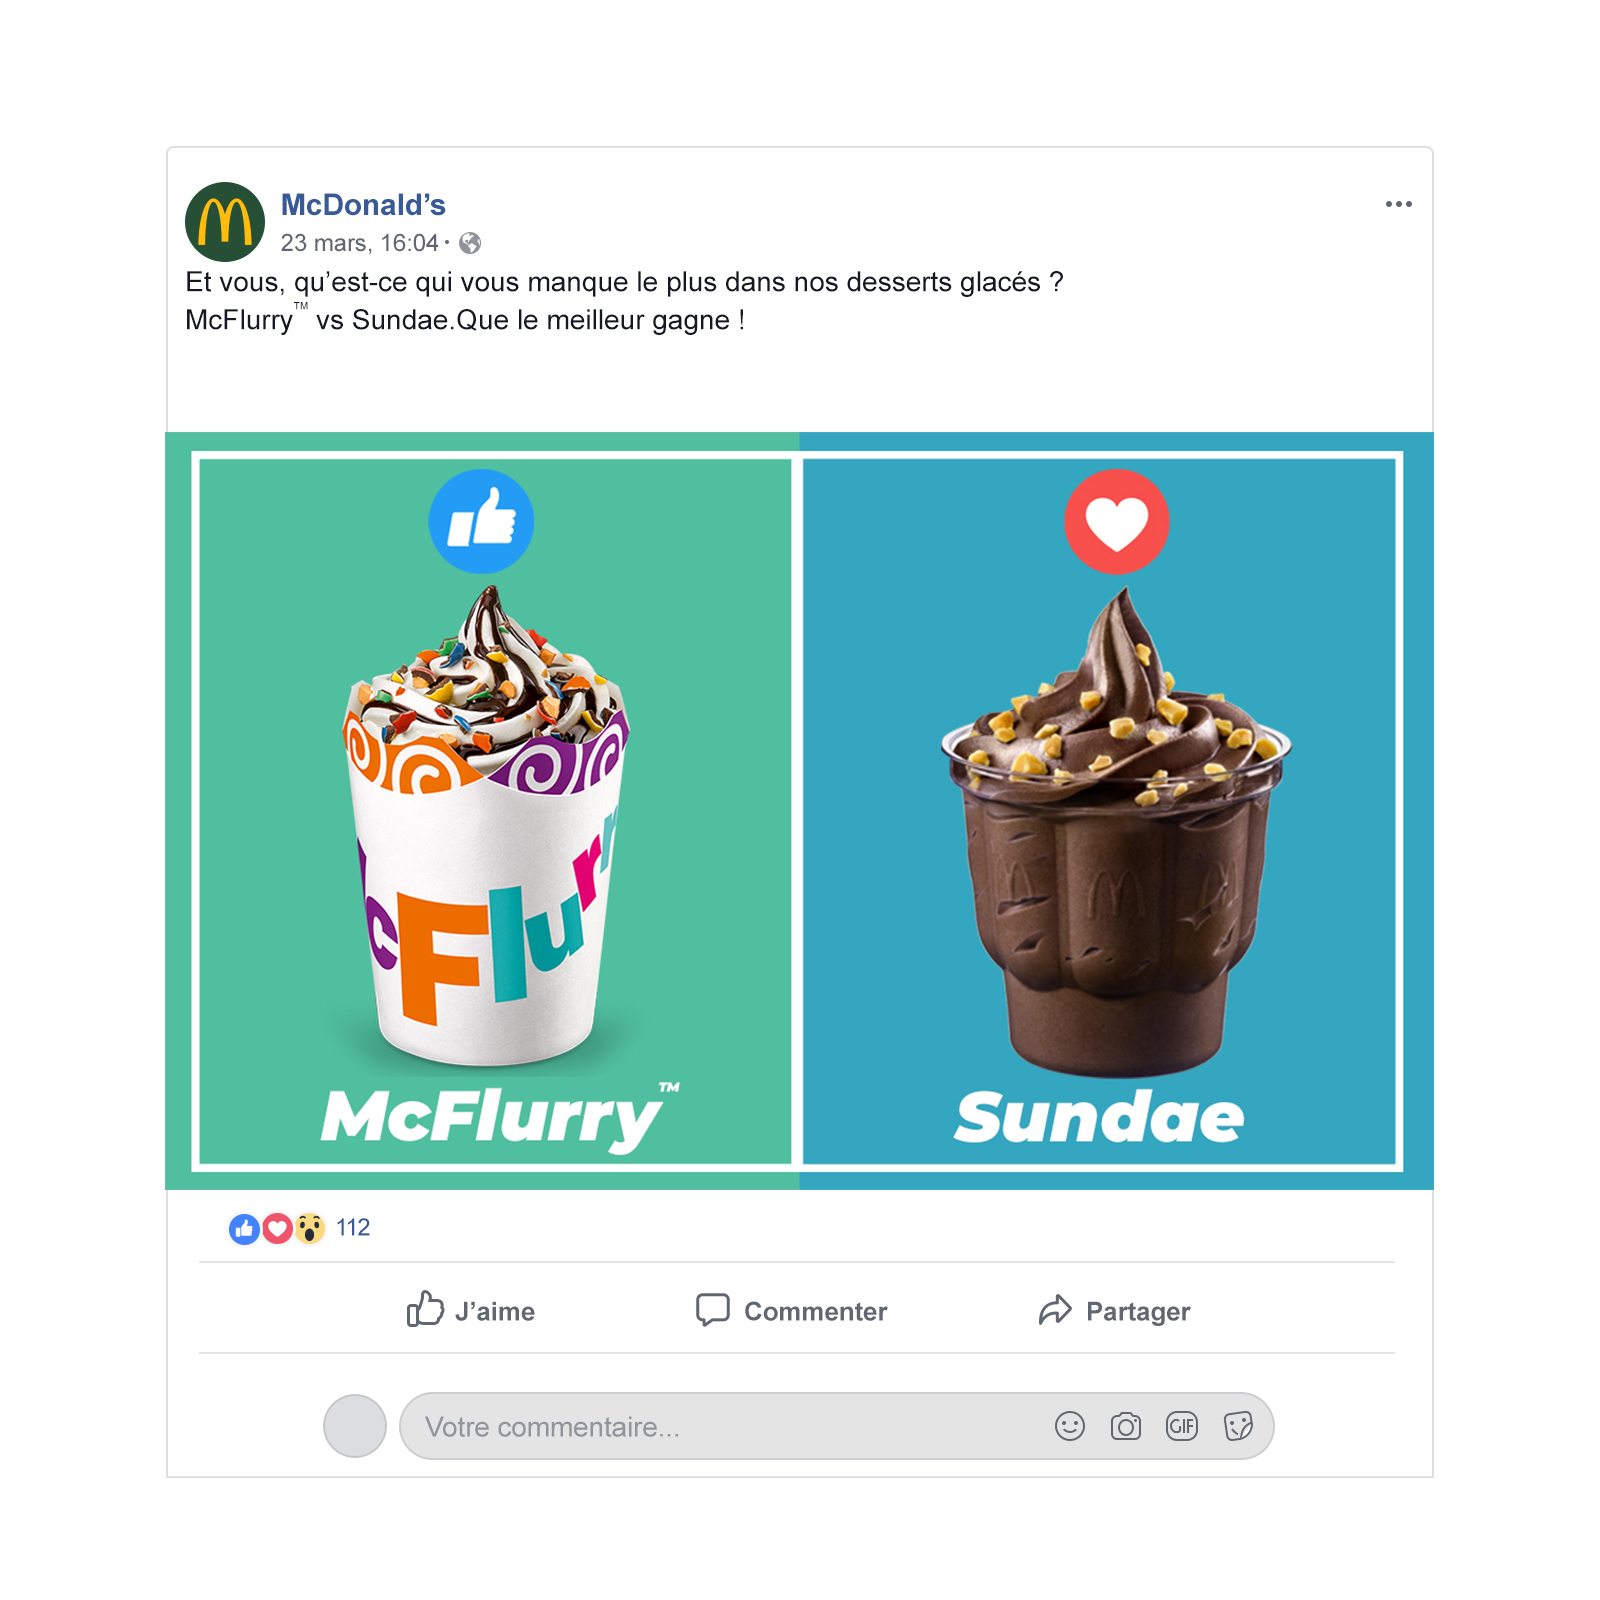Open the McFlurry cup image
Image resolution: width=1600 pixels, height=1600 pixels.
click(x=486, y=825)
